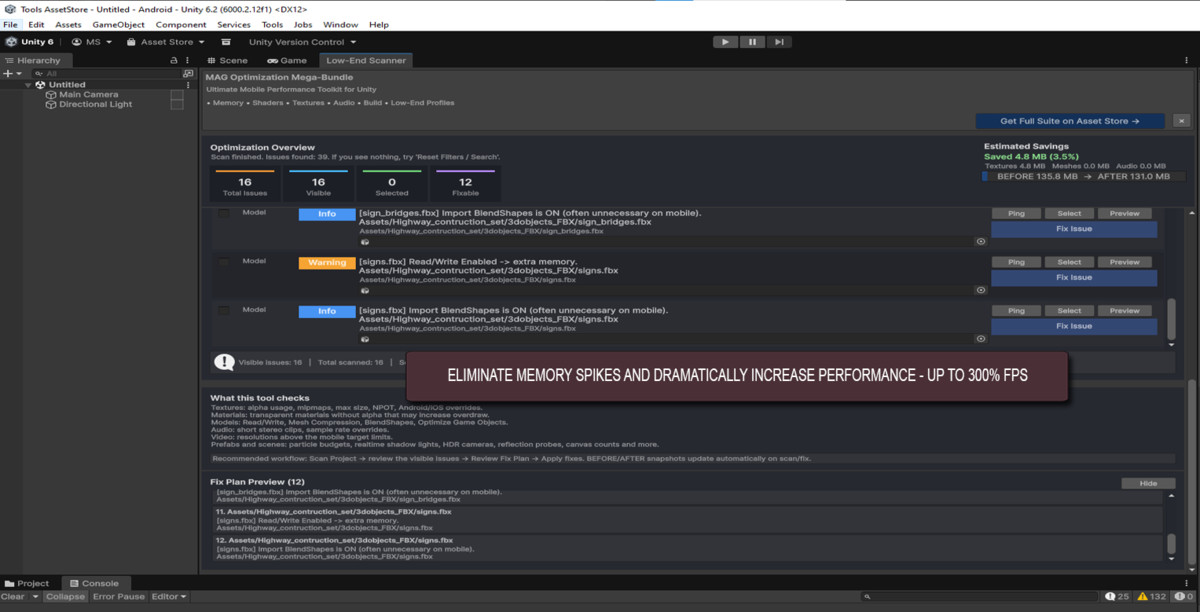Switch to the Game tab
Image resolution: width=1200 pixels, height=612 pixels.
click(288, 60)
